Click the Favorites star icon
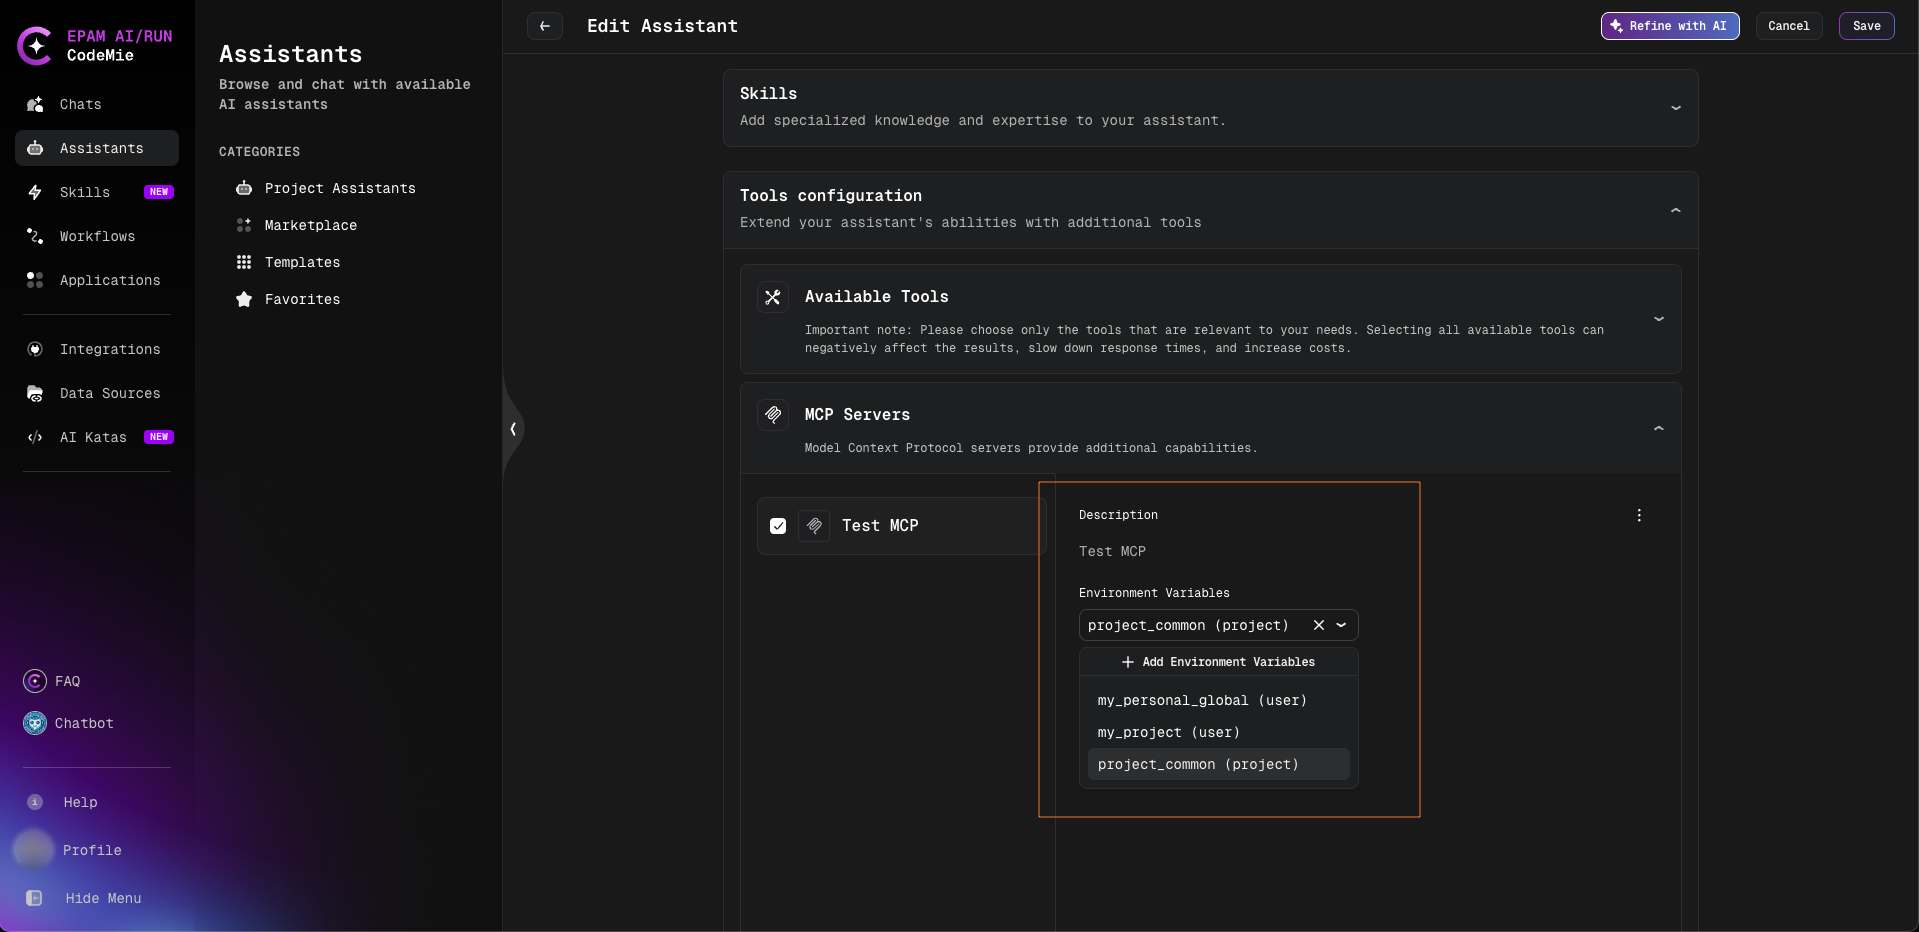This screenshot has width=1919, height=932. (x=244, y=299)
